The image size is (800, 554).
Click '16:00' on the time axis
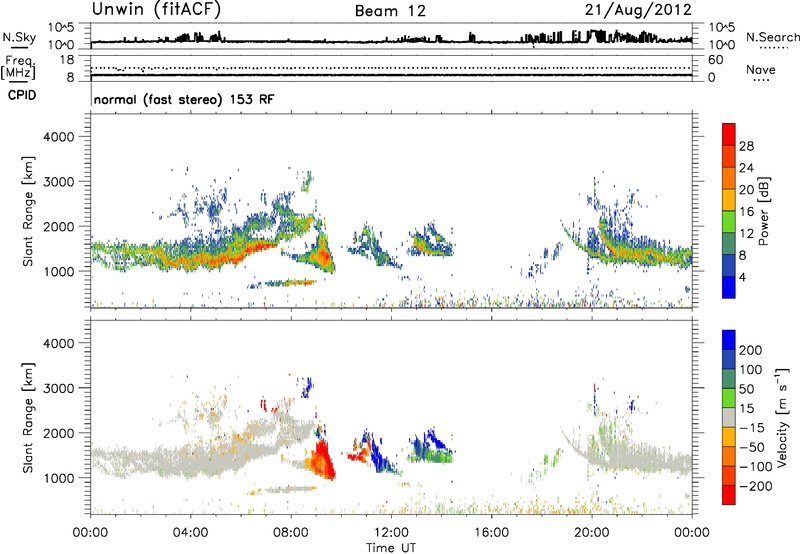pos(491,533)
